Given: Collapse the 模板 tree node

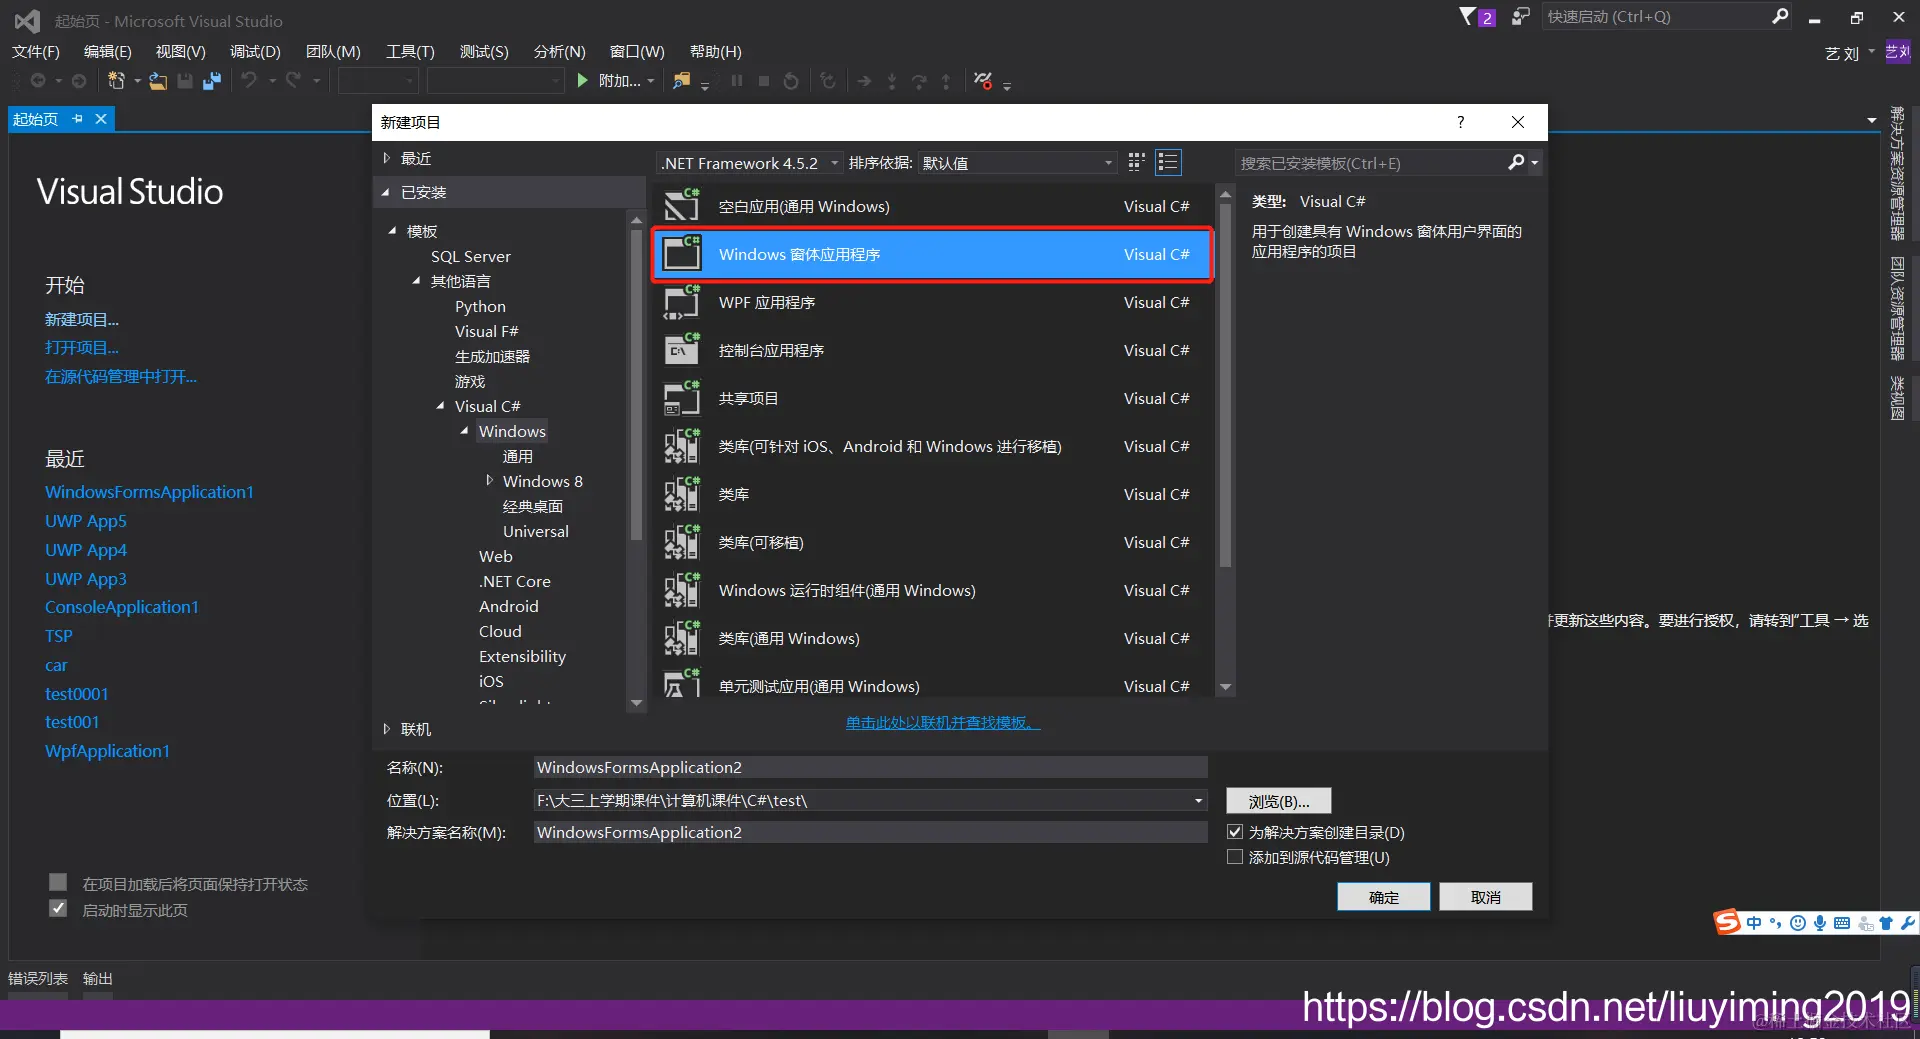Looking at the screenshot, I should coord(393,231).
